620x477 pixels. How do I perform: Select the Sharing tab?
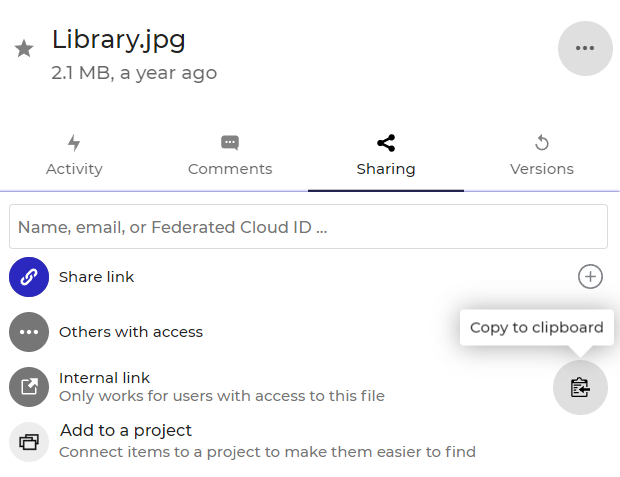[x=385, y=156]
